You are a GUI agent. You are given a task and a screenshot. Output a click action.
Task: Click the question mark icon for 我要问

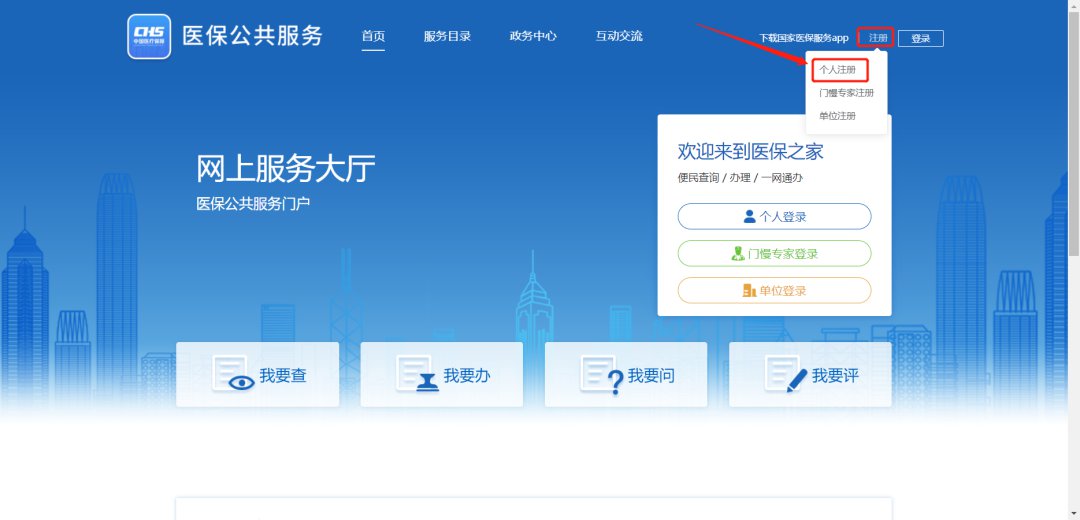(603, 376)
